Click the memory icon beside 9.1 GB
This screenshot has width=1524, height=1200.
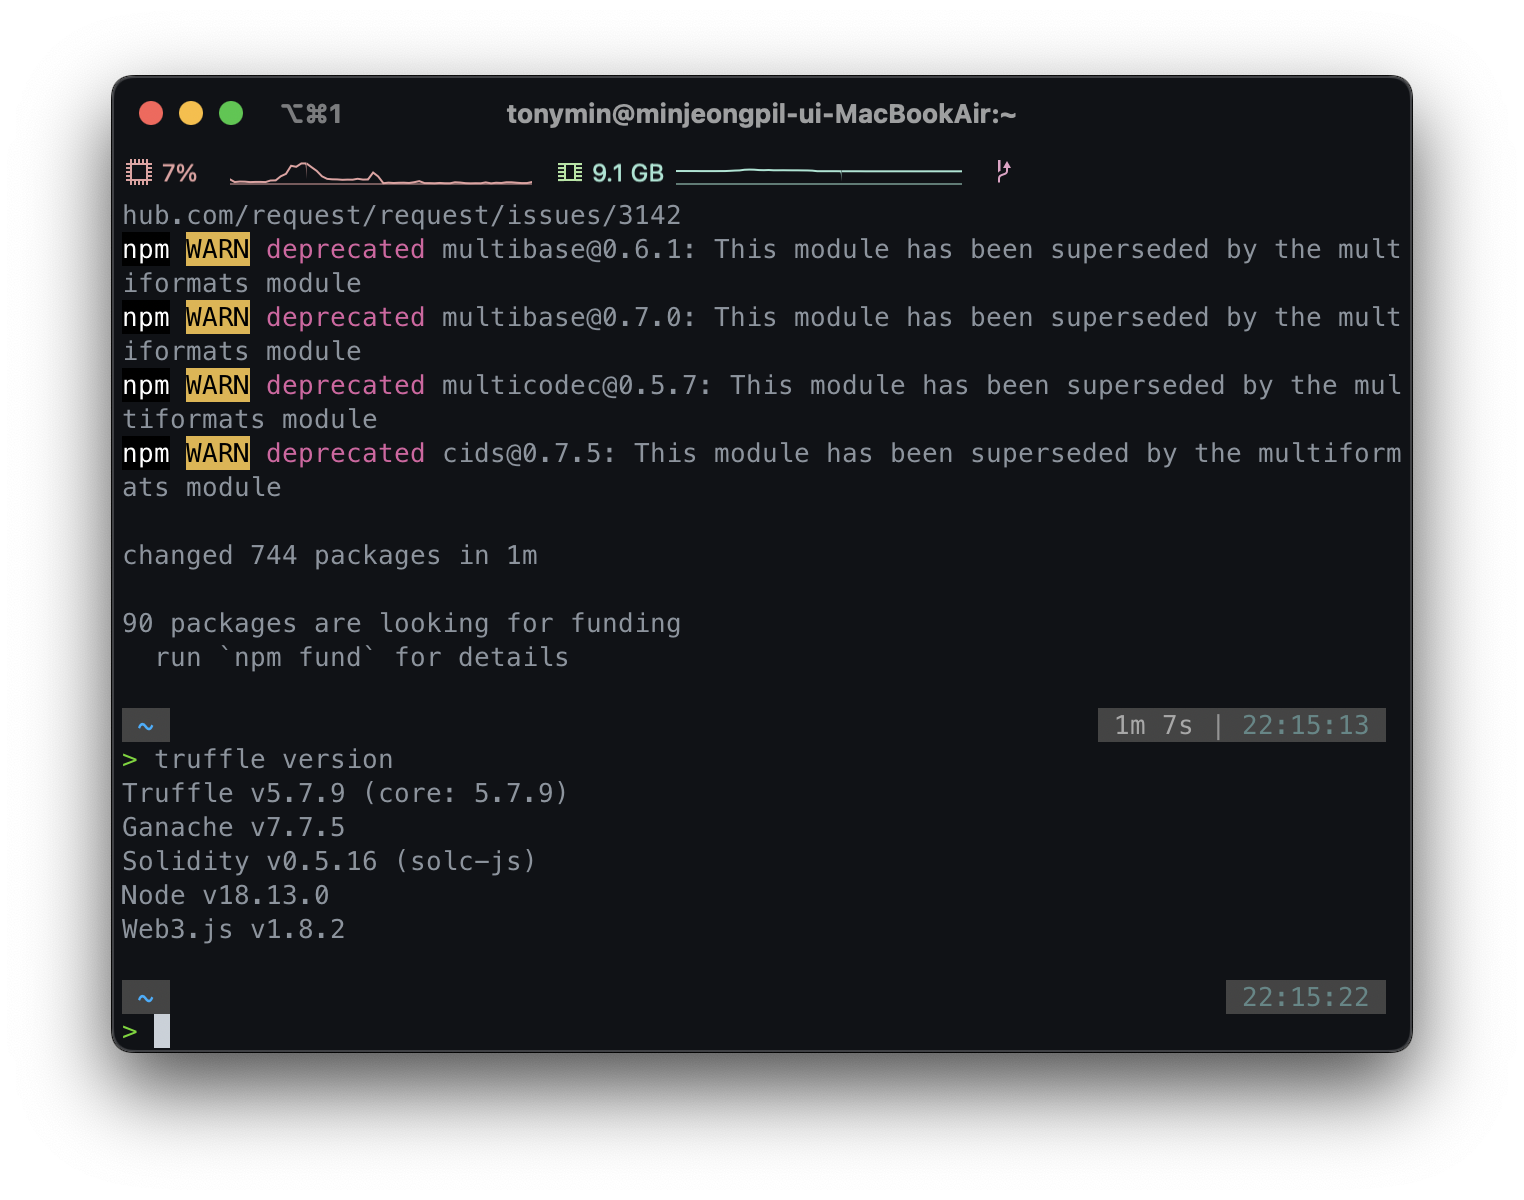(x=570, y=172)
